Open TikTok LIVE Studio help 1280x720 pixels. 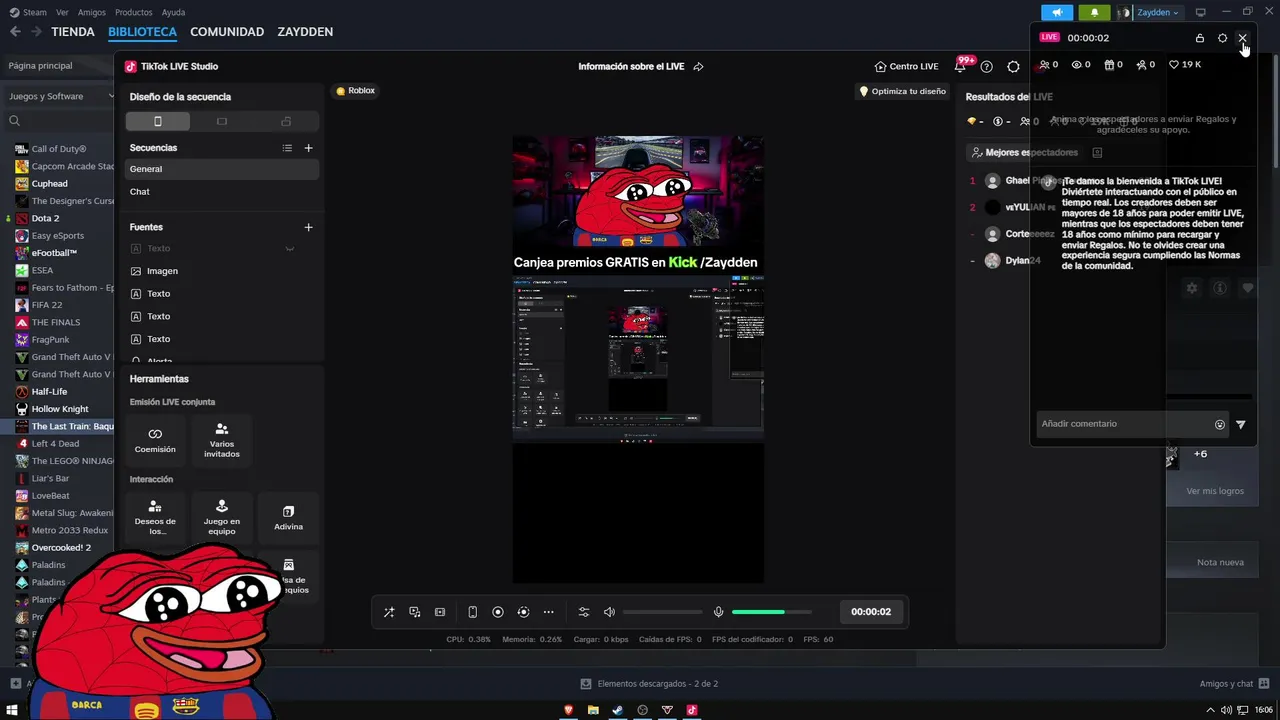[986, 67]
